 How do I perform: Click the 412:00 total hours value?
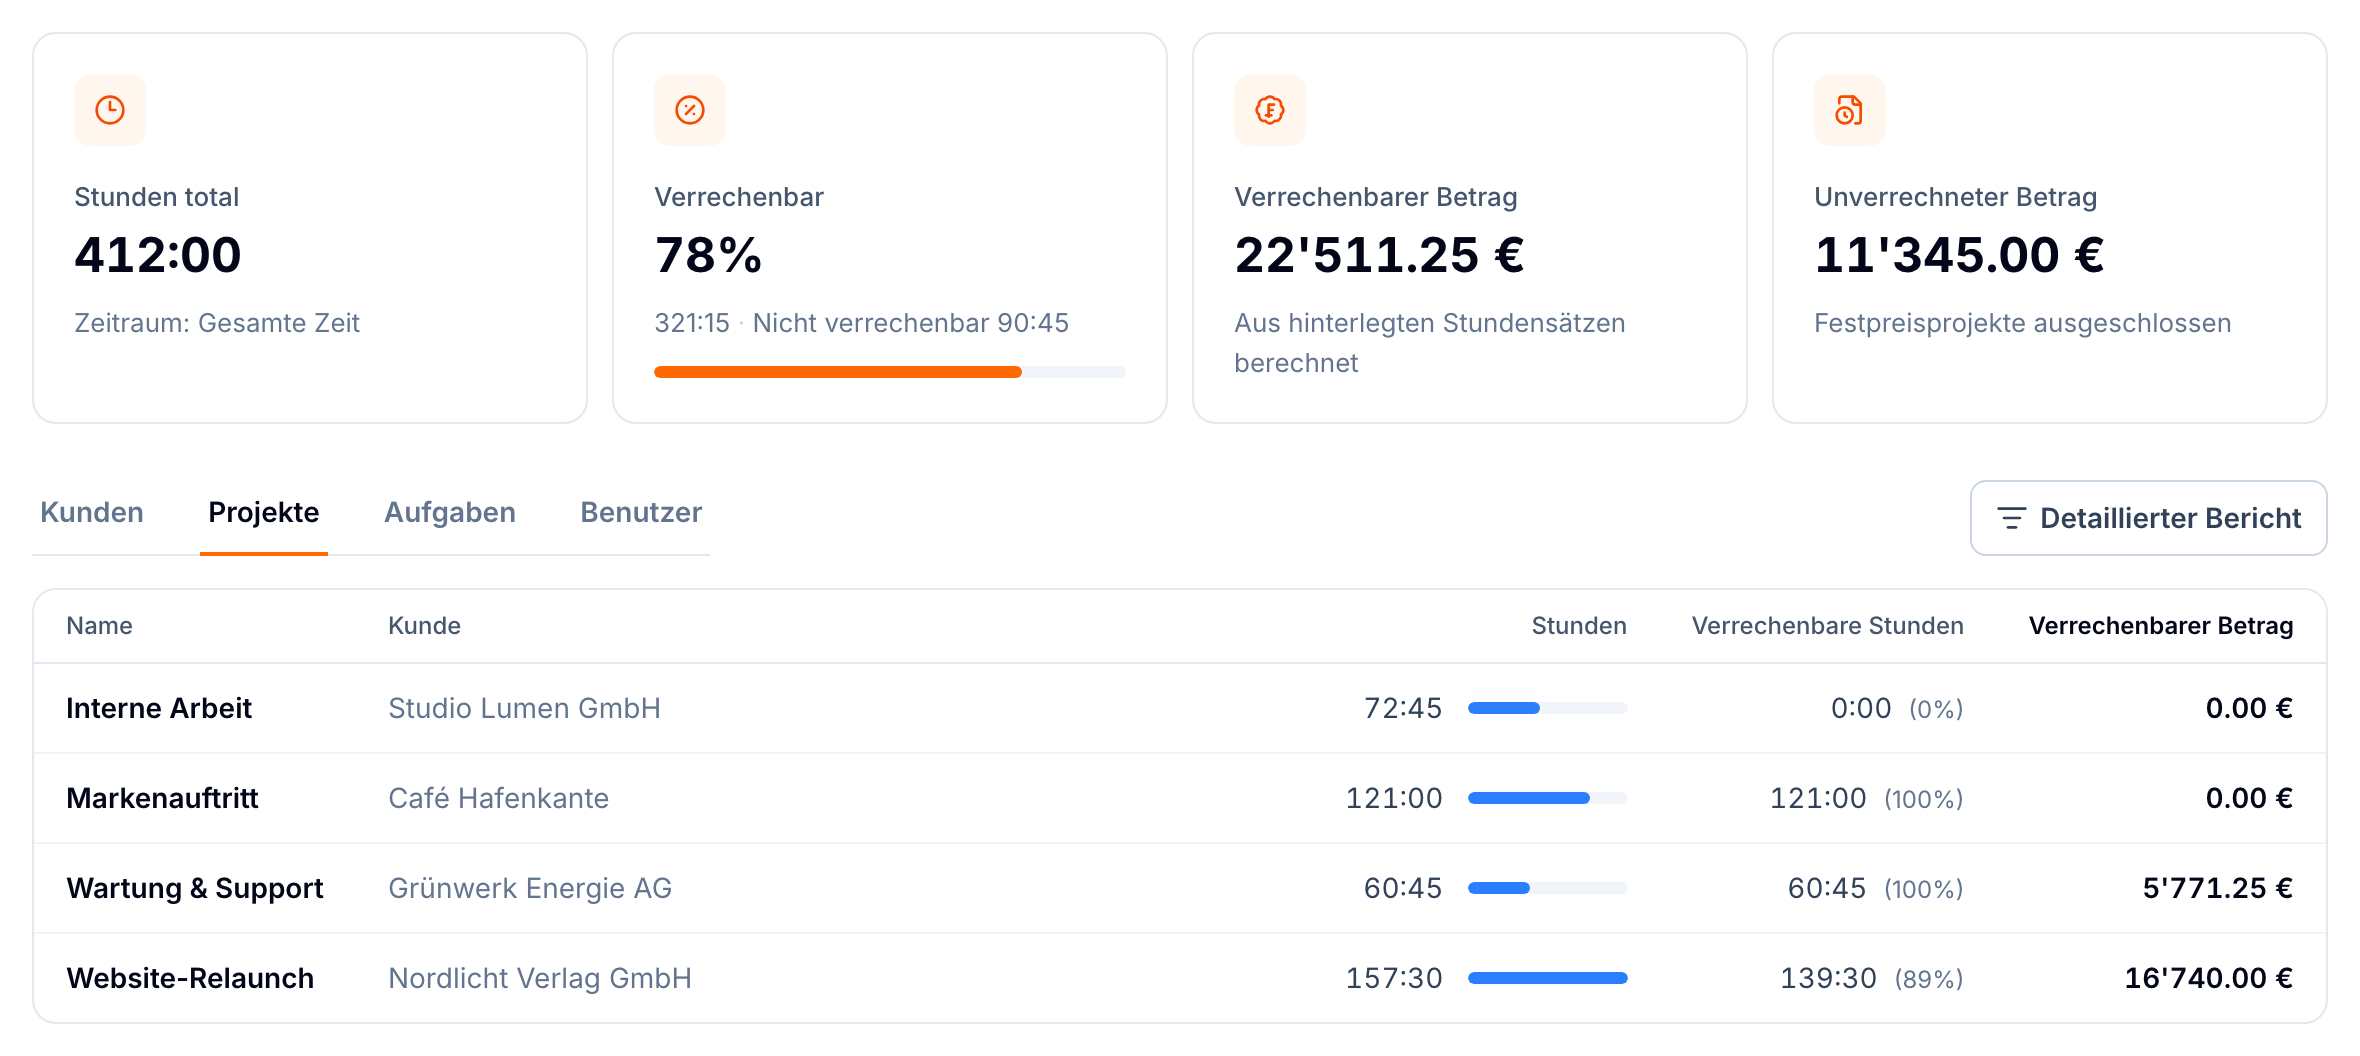coord(158,255)
